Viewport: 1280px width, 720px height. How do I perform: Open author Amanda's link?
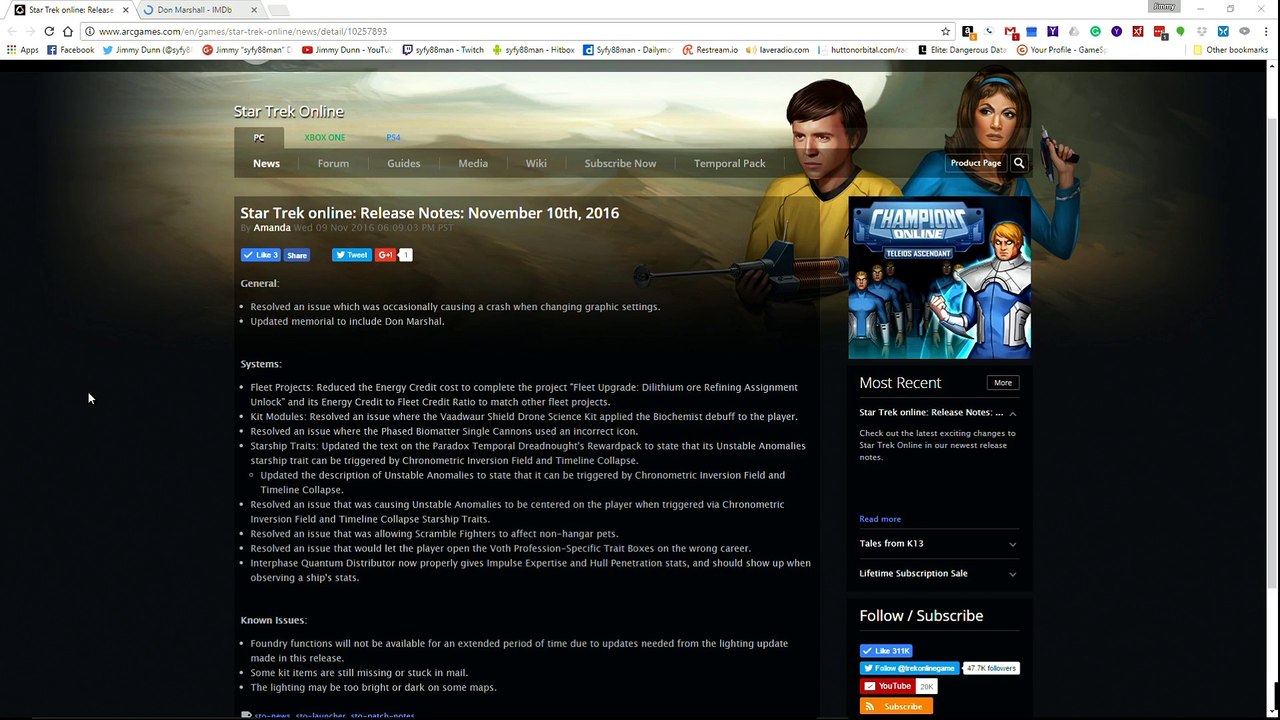272,228
